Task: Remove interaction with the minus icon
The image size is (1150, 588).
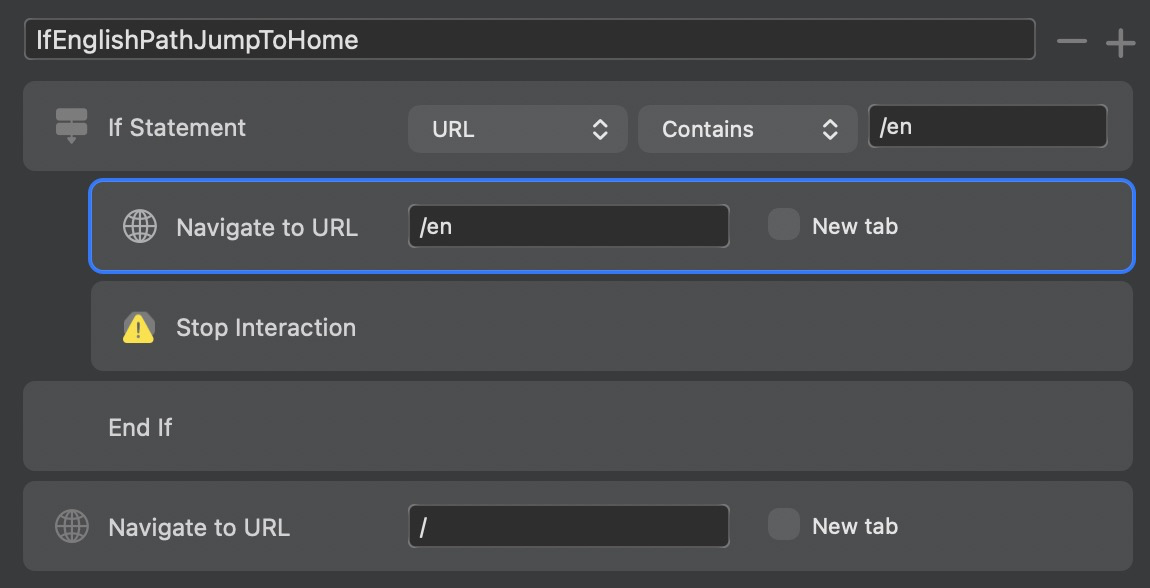Action: point(1072,41)
